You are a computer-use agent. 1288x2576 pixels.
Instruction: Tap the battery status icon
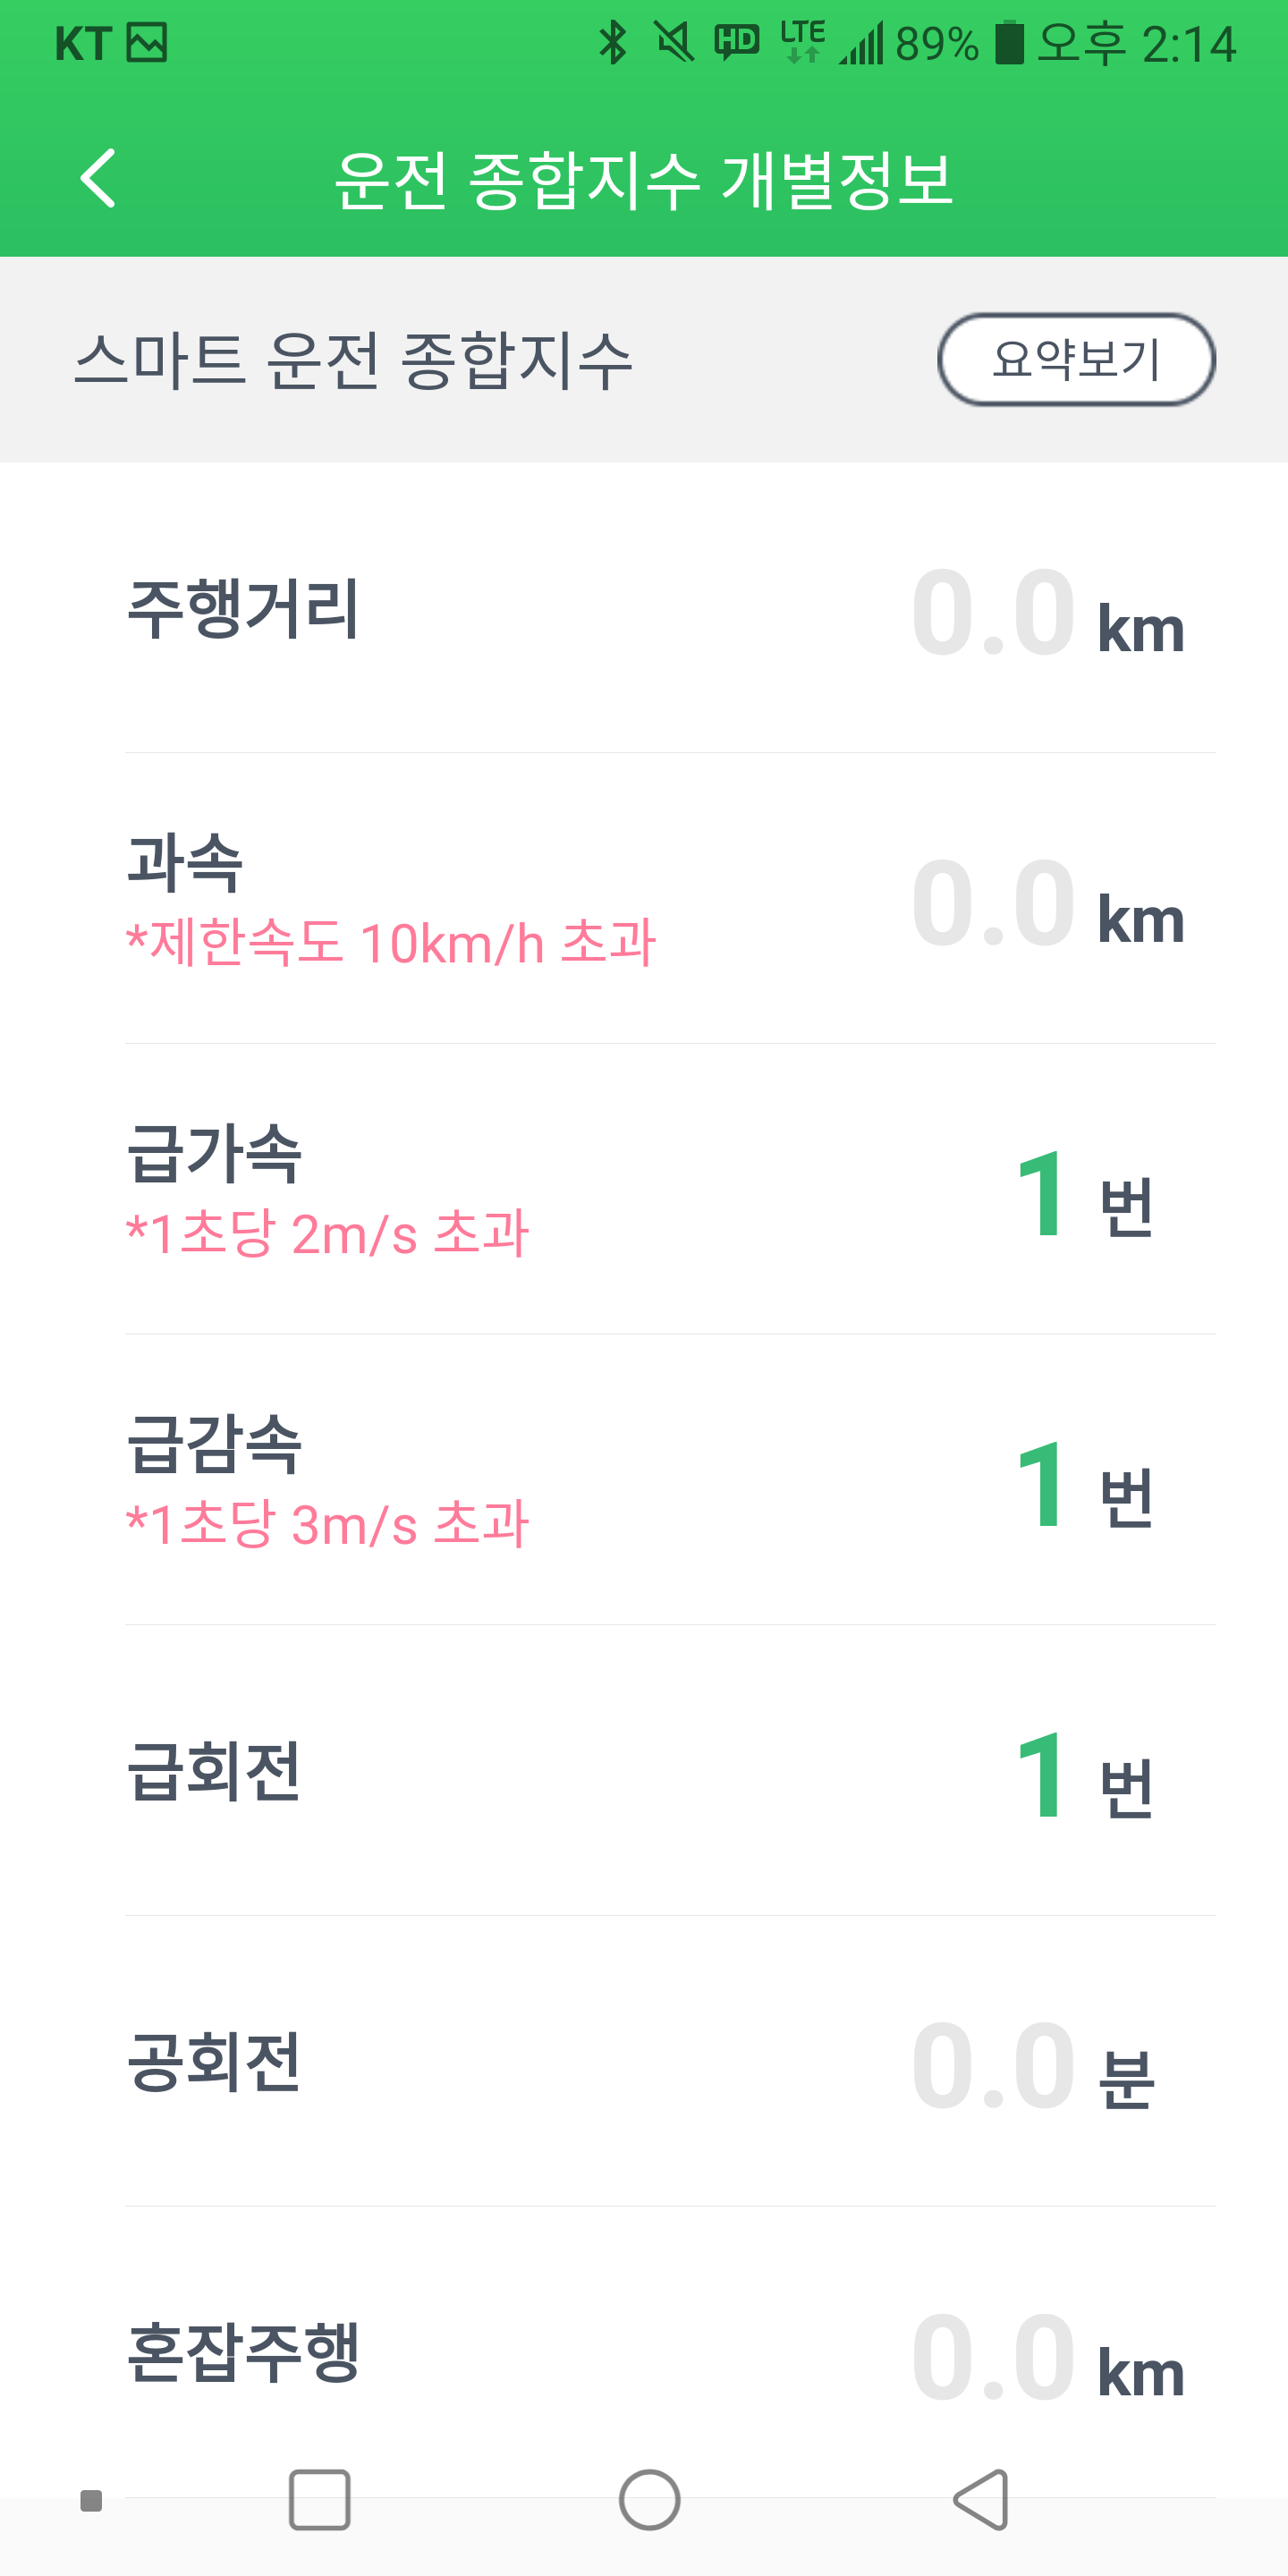1009,43
